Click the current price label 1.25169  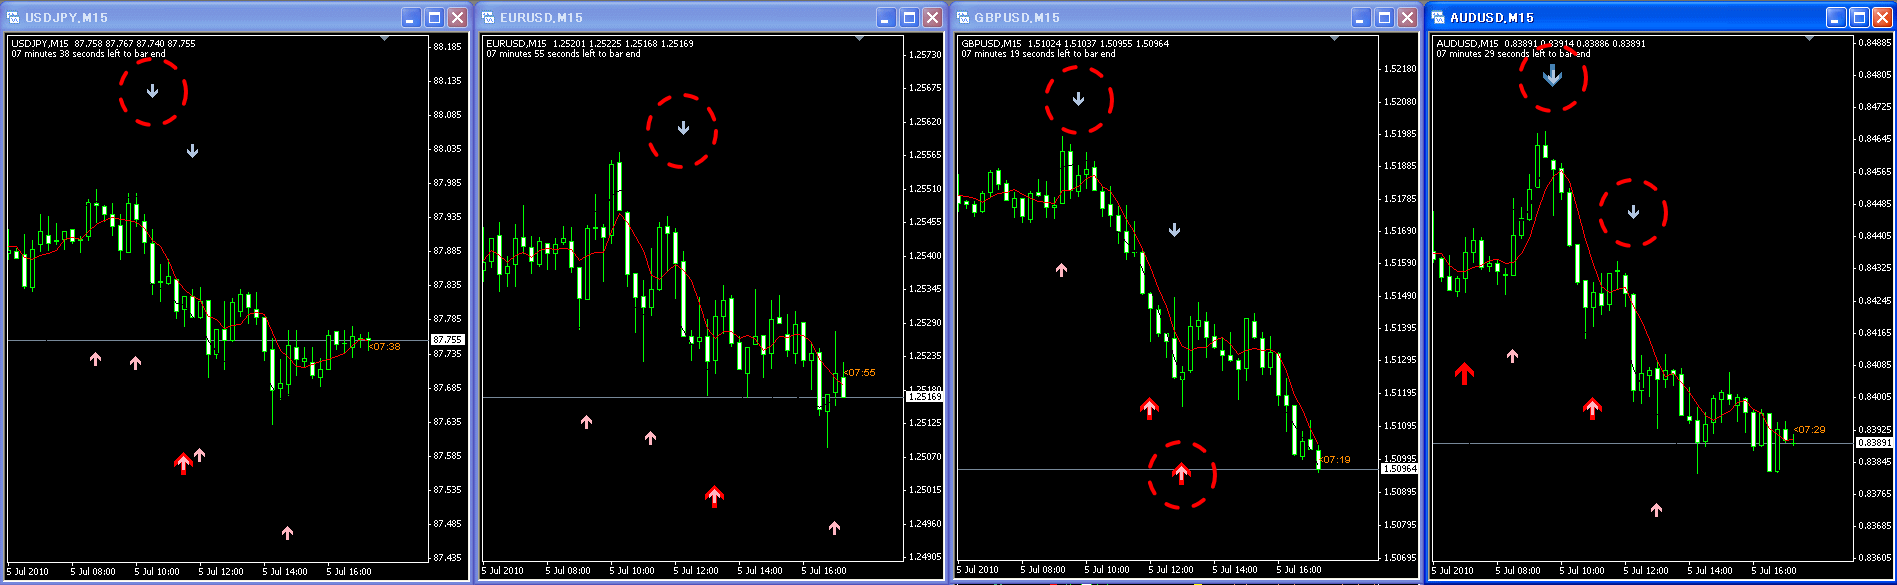pyautogui.click(x=925, y=397)
